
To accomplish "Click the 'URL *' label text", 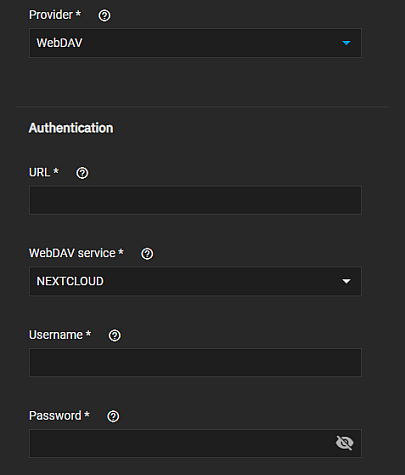I will (x=44, y=172).
